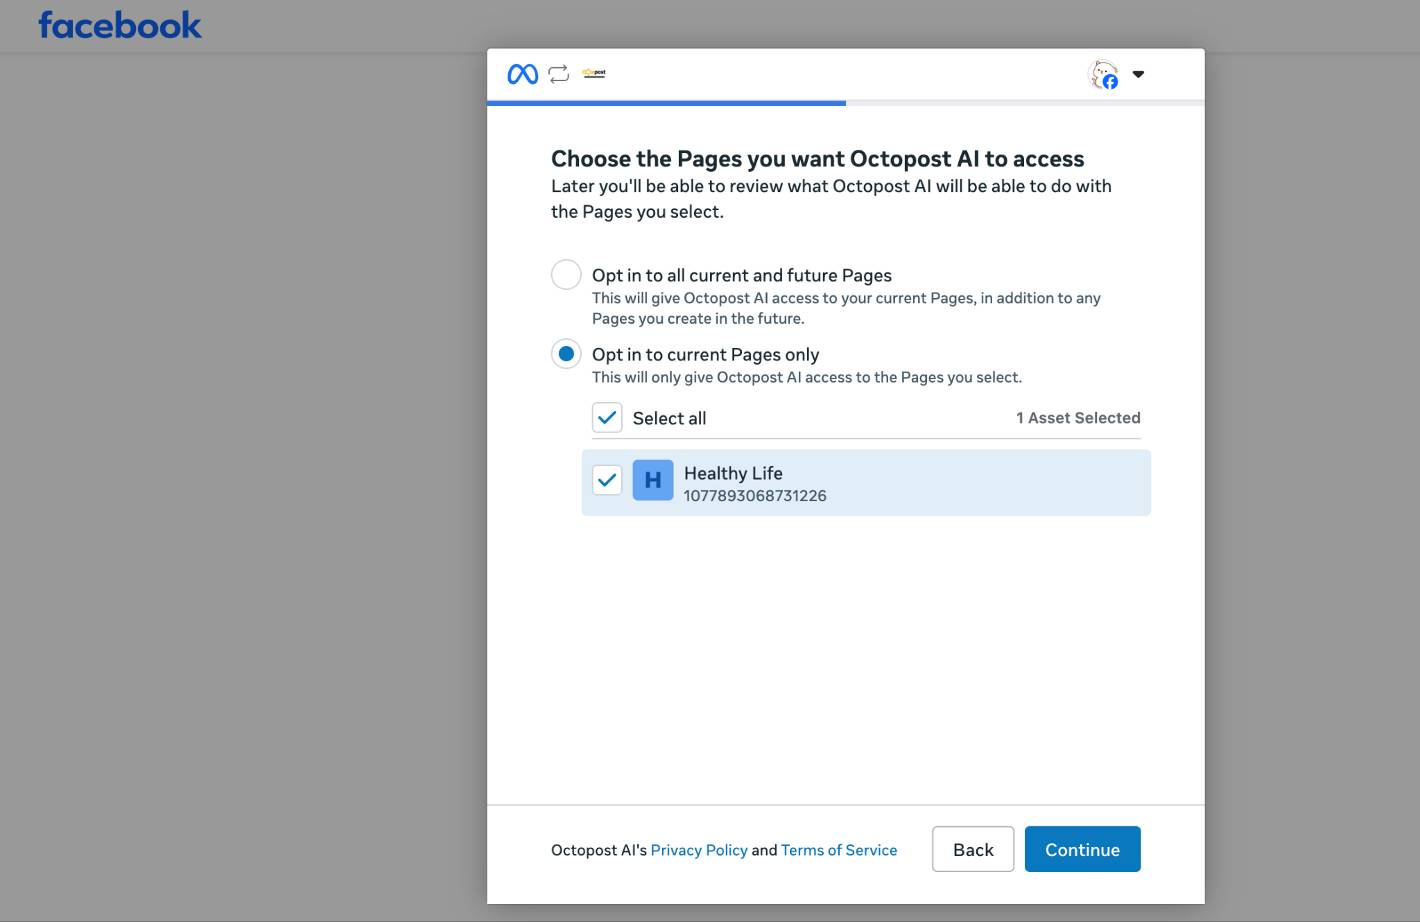The height and width of the screenshot is (922, 1420).
Task: Toggle the 'Select all' checkbox
Action: point(607,418)
